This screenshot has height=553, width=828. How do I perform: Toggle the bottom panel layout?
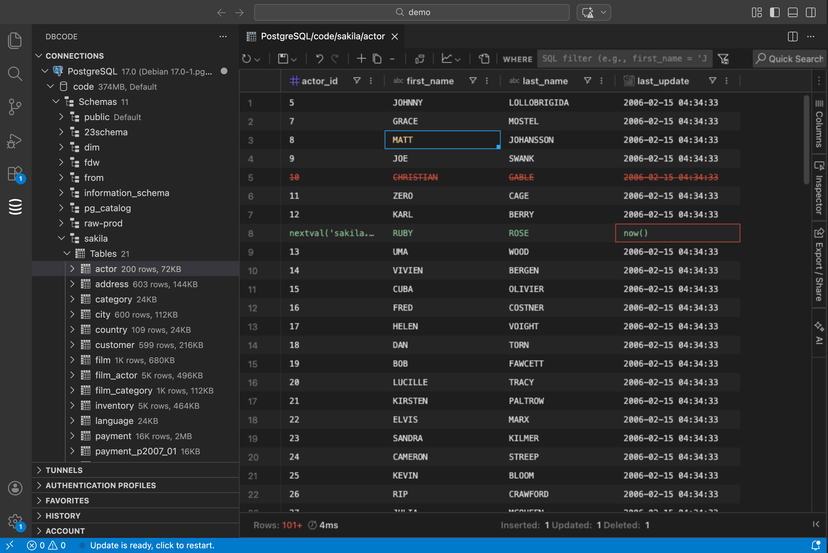coord(793,12)
